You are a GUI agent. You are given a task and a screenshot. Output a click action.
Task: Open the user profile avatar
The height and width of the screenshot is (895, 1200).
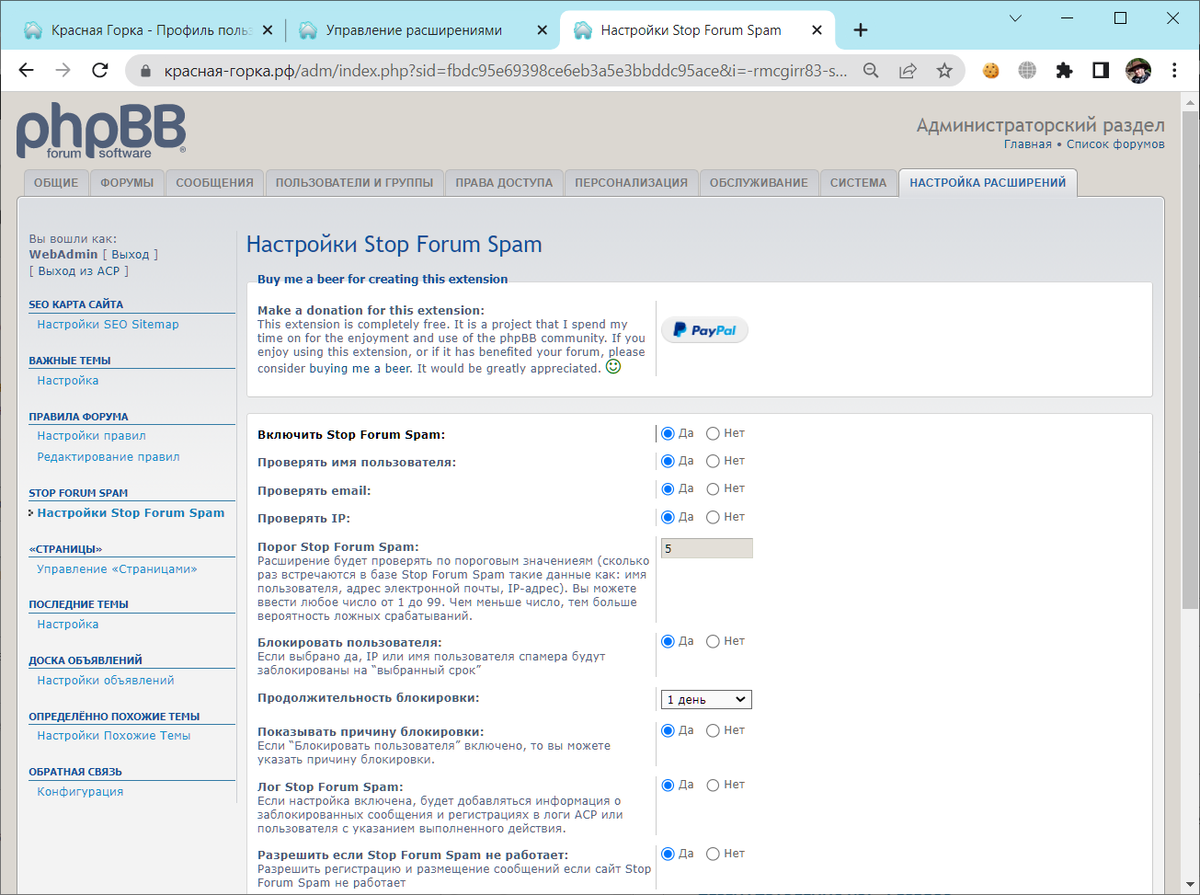1138,71
